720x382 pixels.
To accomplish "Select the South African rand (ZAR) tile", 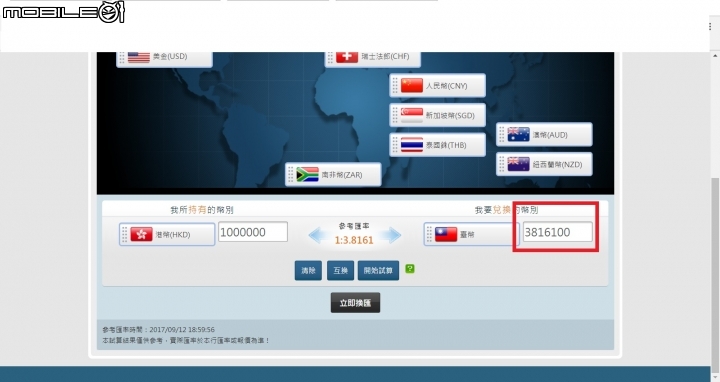I will 333,174.
